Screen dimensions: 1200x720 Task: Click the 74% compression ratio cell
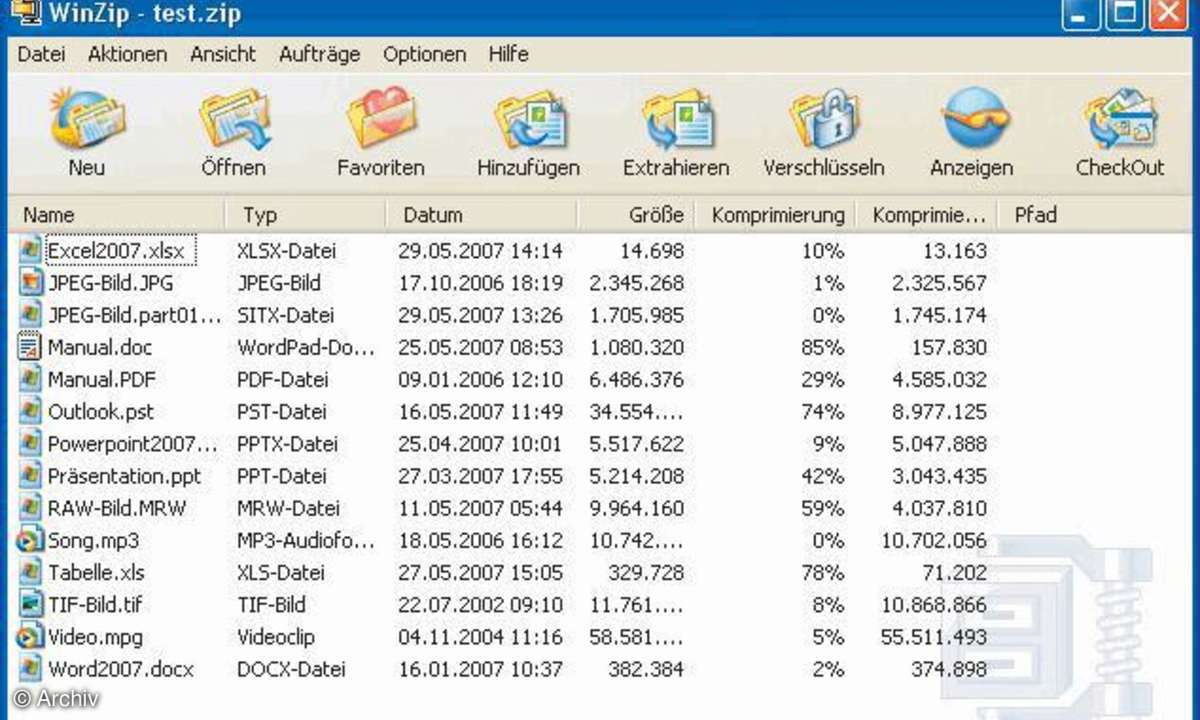click(823, 411)
